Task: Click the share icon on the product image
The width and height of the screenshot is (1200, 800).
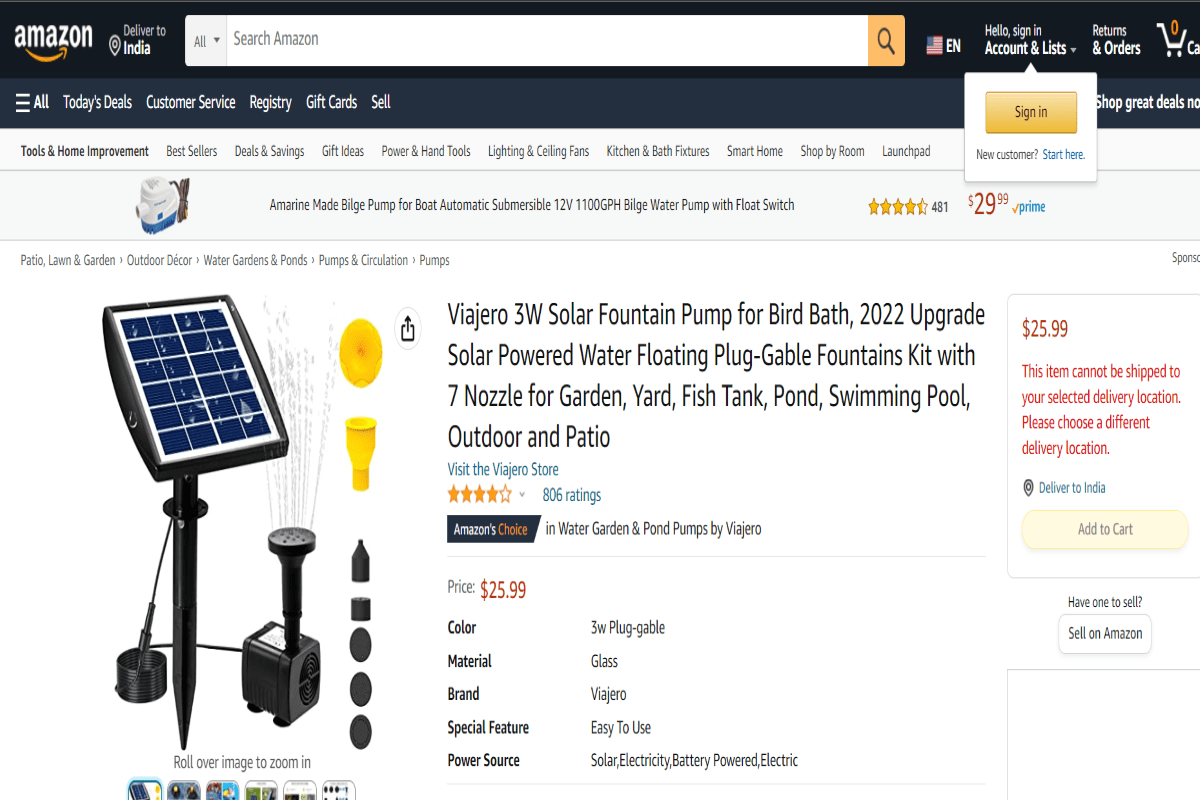Action: click(x=407, y=327)
